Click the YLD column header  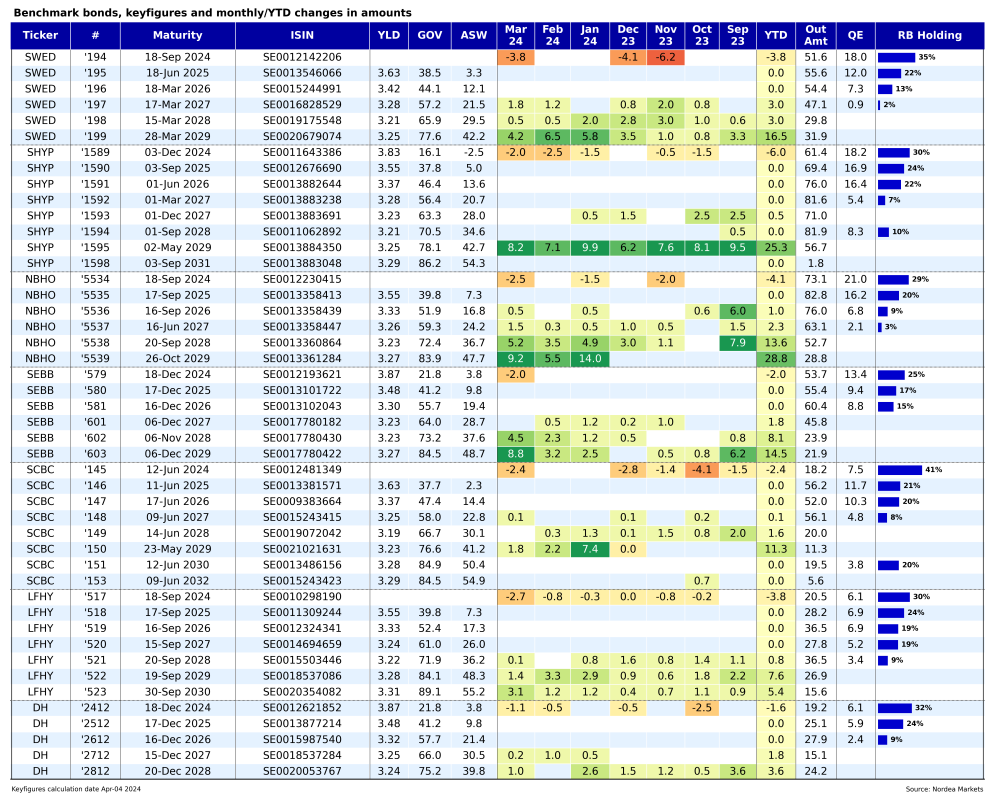pyautogui.click(x=388, y=35)
